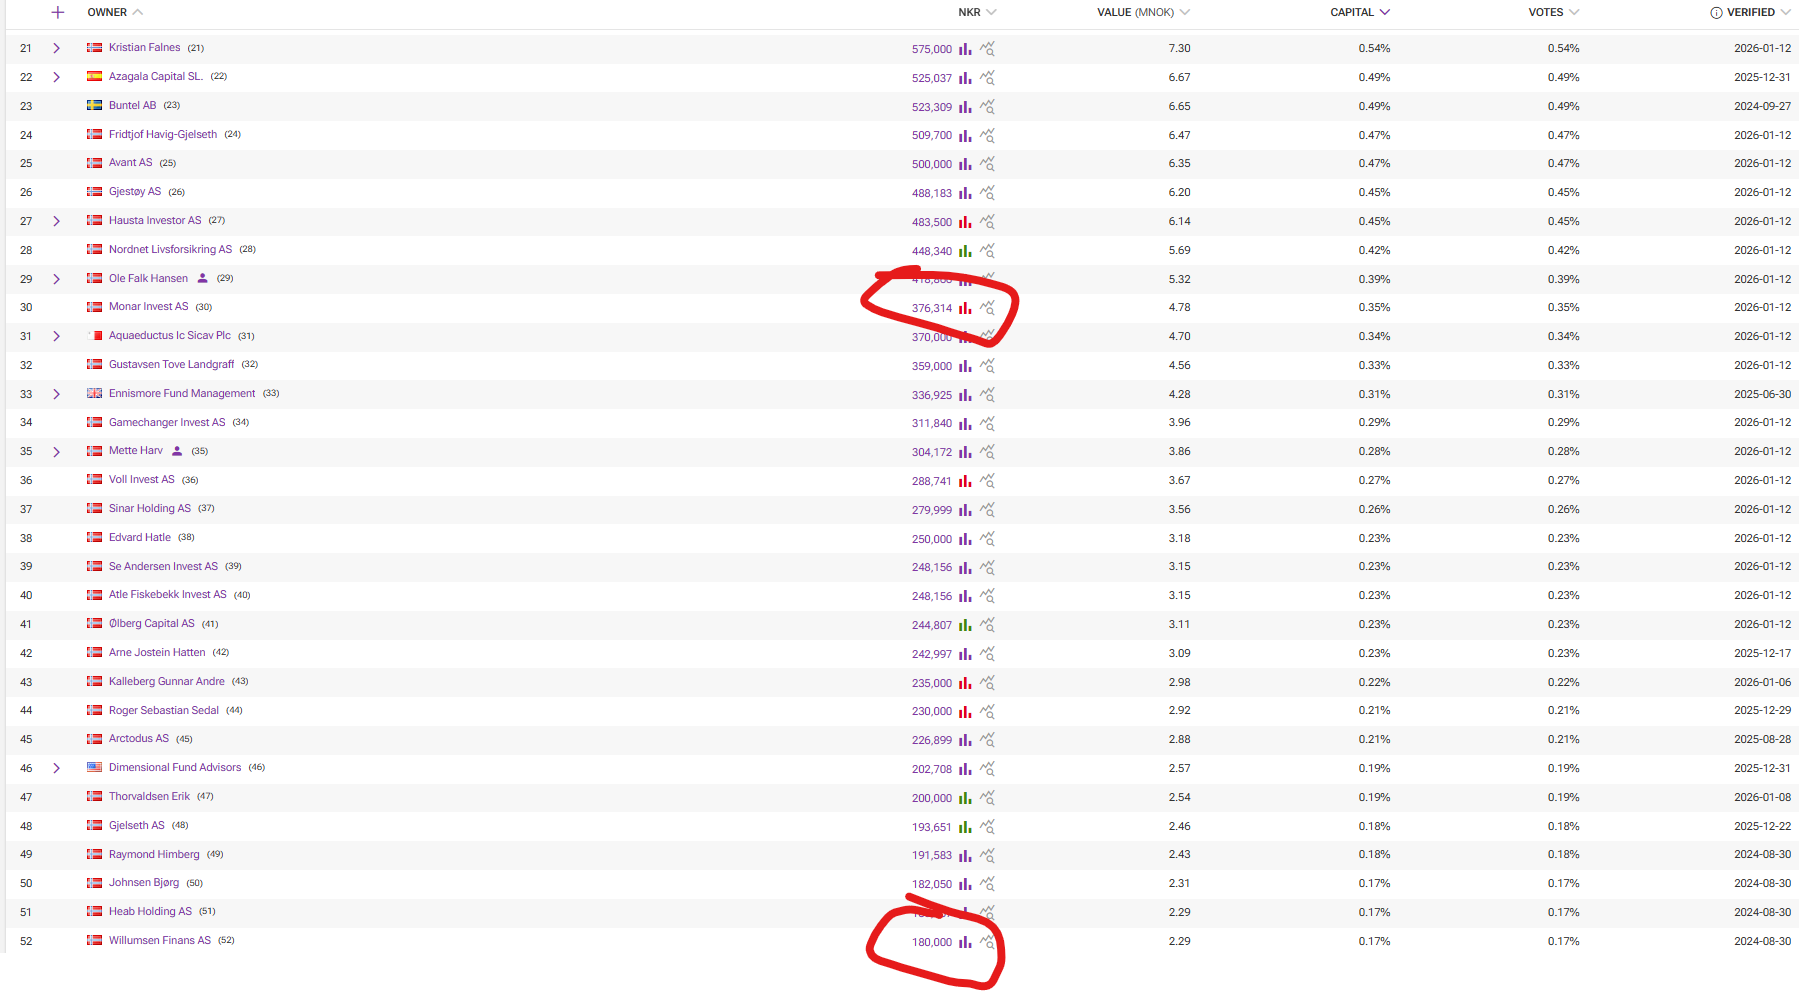Expand Dimensional Fund Advisors row

[56, 768]
